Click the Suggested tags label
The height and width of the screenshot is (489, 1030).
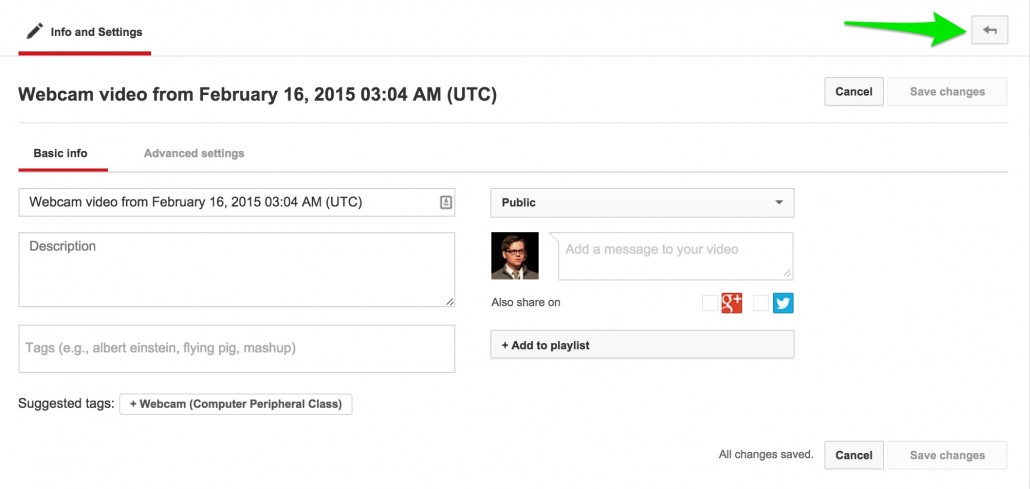66,404
